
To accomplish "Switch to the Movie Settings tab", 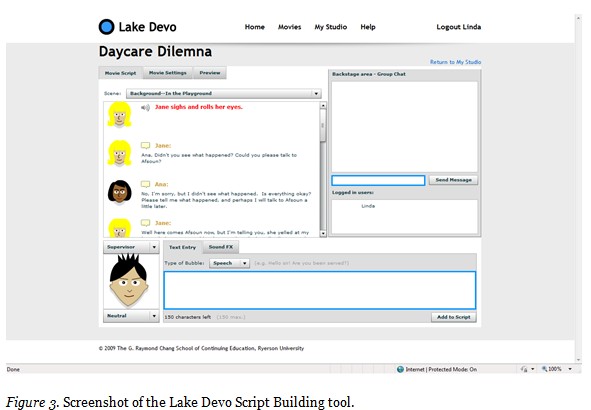I will coord(168,73).
